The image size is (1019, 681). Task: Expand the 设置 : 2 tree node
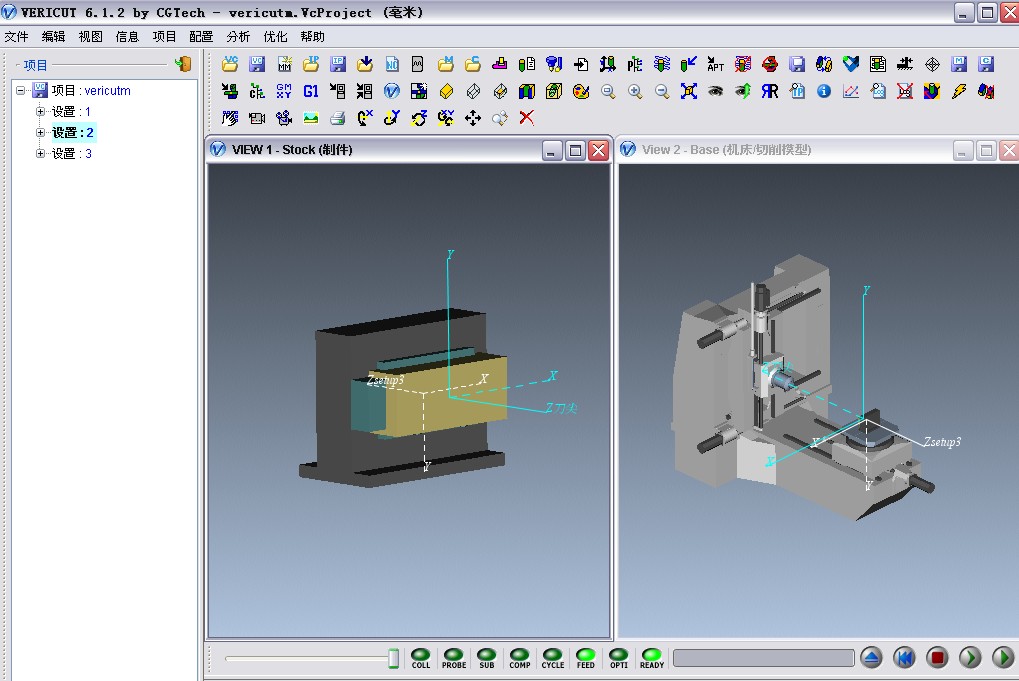pyautogui.click(x=40, y=133)
